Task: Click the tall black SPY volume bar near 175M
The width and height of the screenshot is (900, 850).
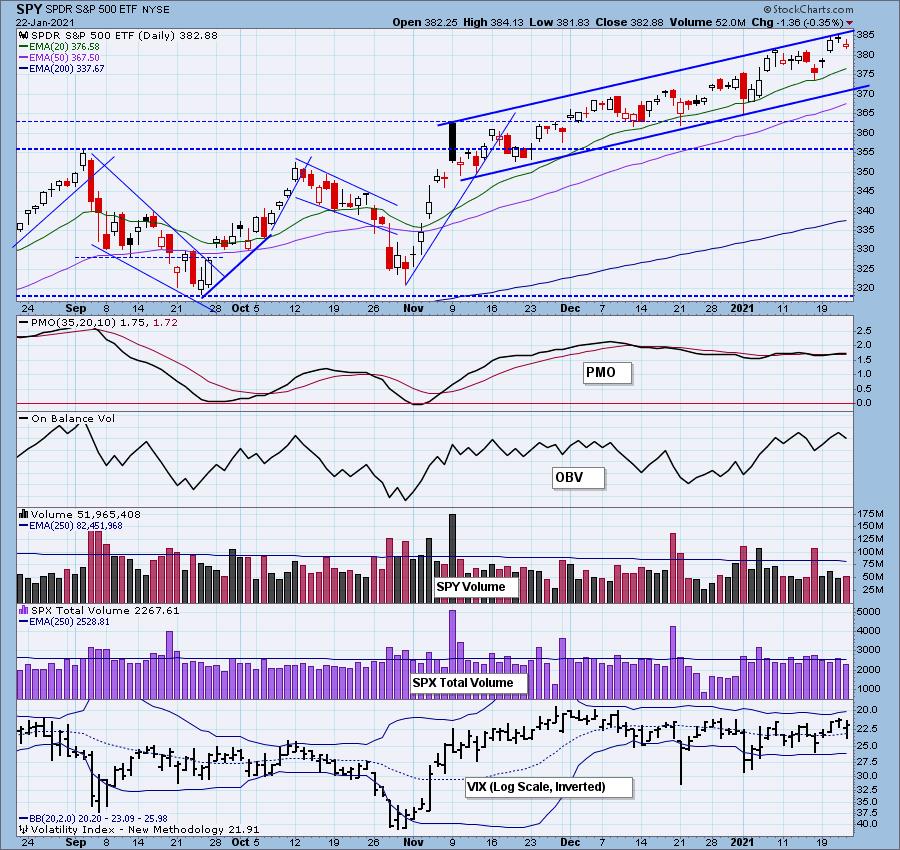Action: tap(452, 558)
